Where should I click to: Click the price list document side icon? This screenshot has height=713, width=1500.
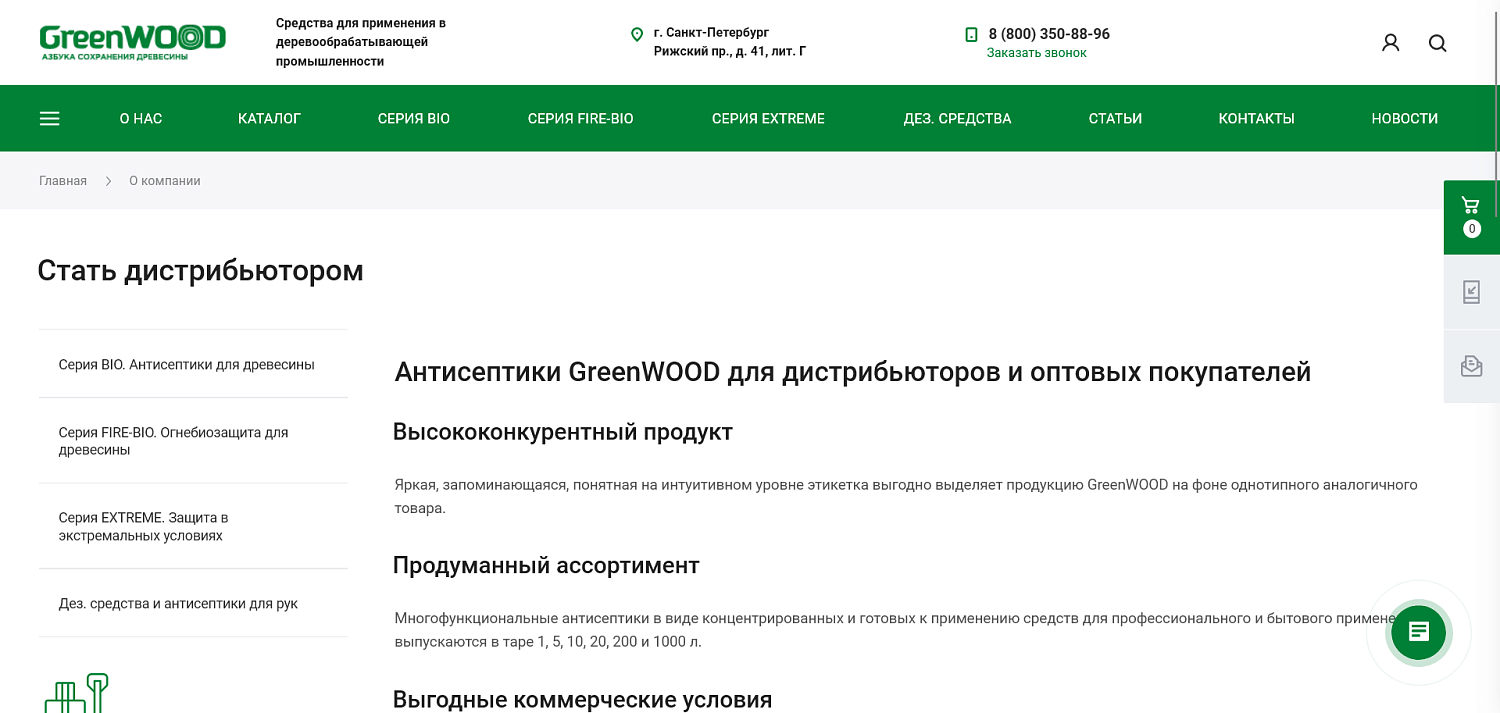click(1471, 292)
